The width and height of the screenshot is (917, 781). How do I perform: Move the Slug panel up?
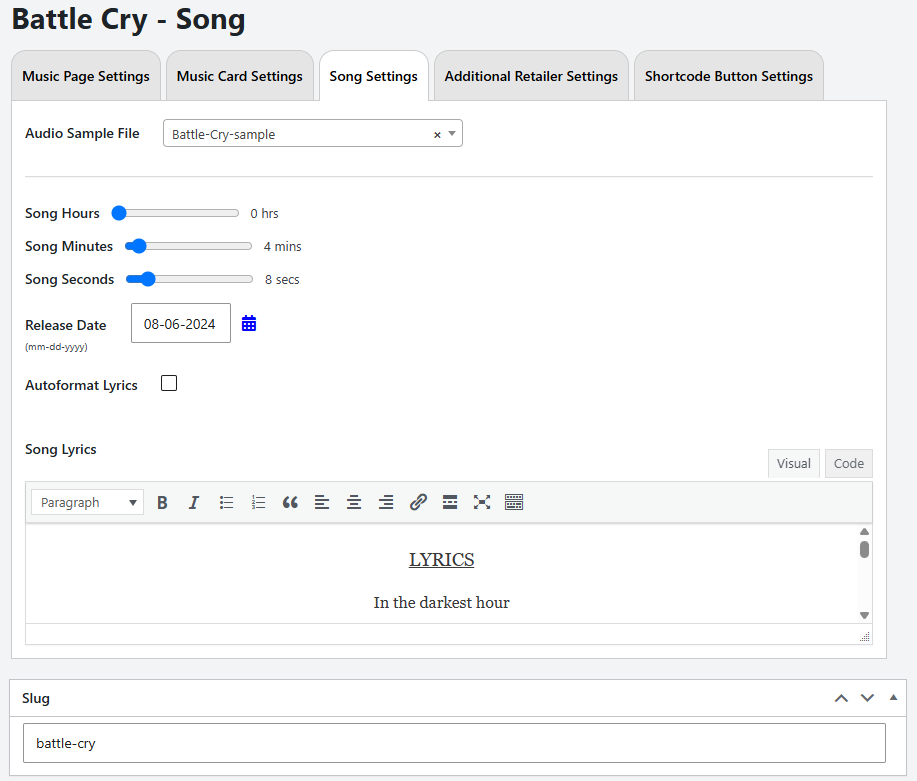[x=841, y=698]
